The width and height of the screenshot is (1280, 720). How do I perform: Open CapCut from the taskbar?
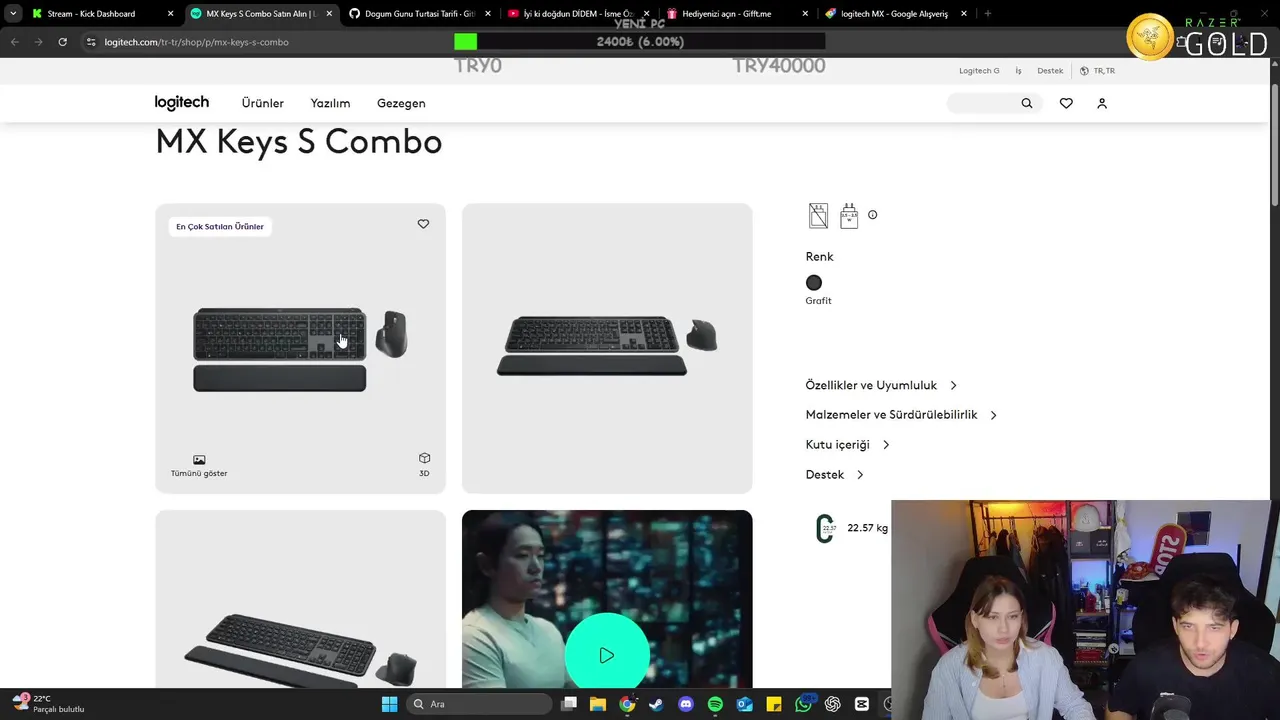point(862,704)
